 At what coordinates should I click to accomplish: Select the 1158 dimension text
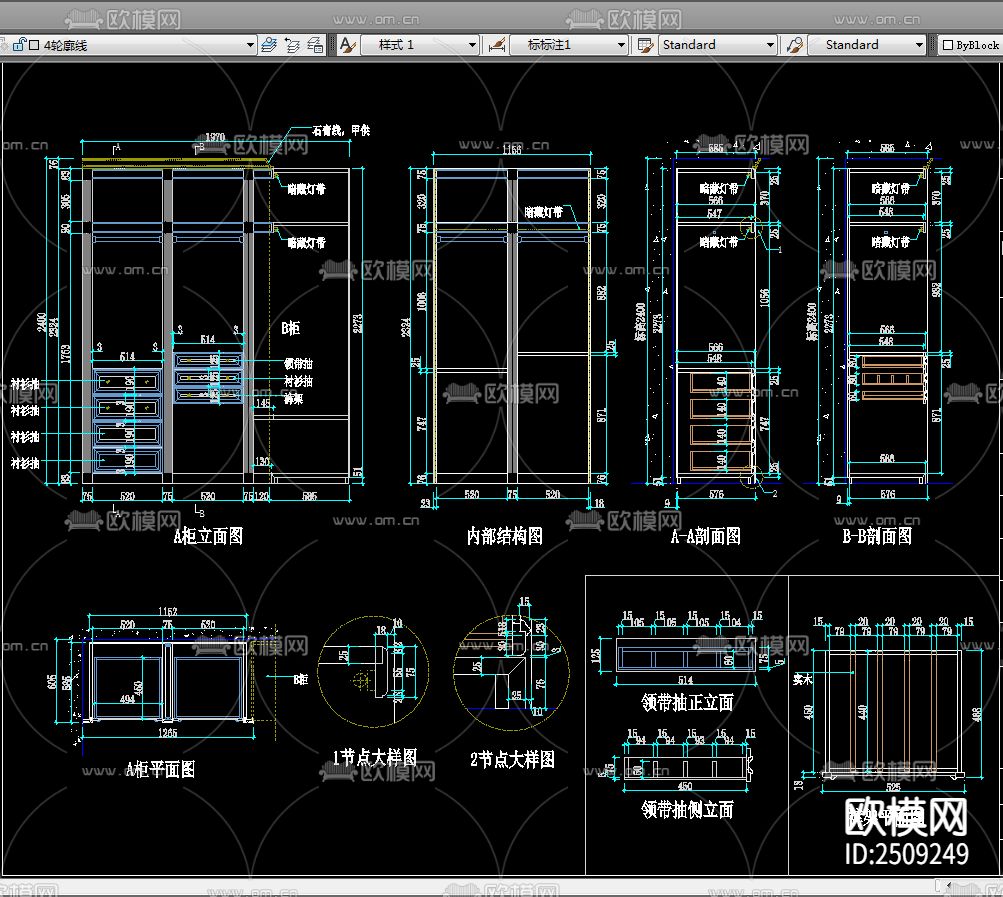[x=512, y=150]
